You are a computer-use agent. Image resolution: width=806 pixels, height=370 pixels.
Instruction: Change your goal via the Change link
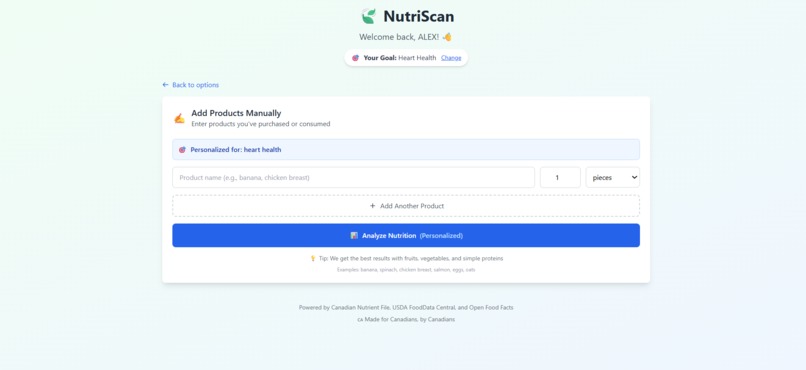click(451, 58)
